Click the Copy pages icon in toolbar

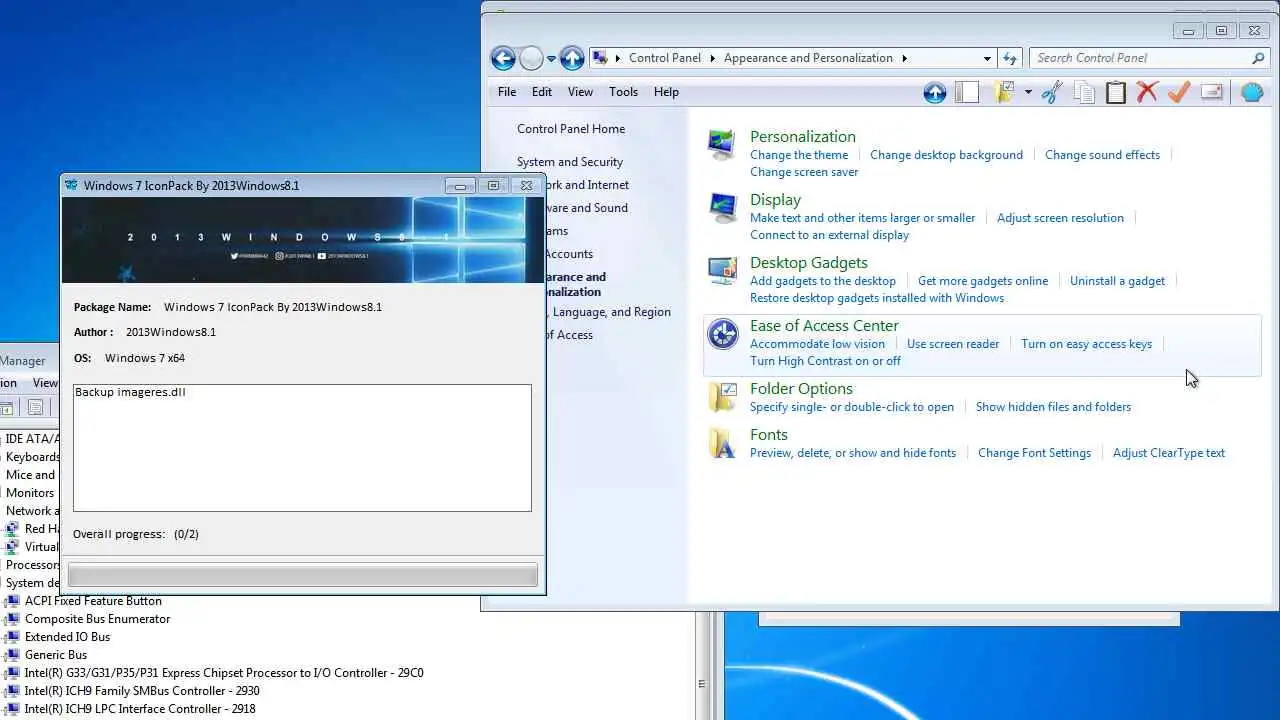[1084, 92]
